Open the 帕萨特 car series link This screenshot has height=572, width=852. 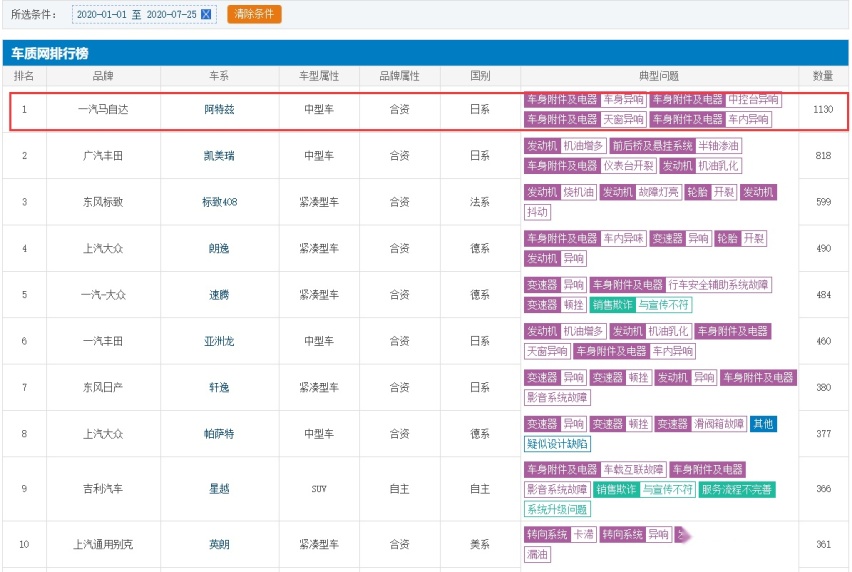[219, 433]
